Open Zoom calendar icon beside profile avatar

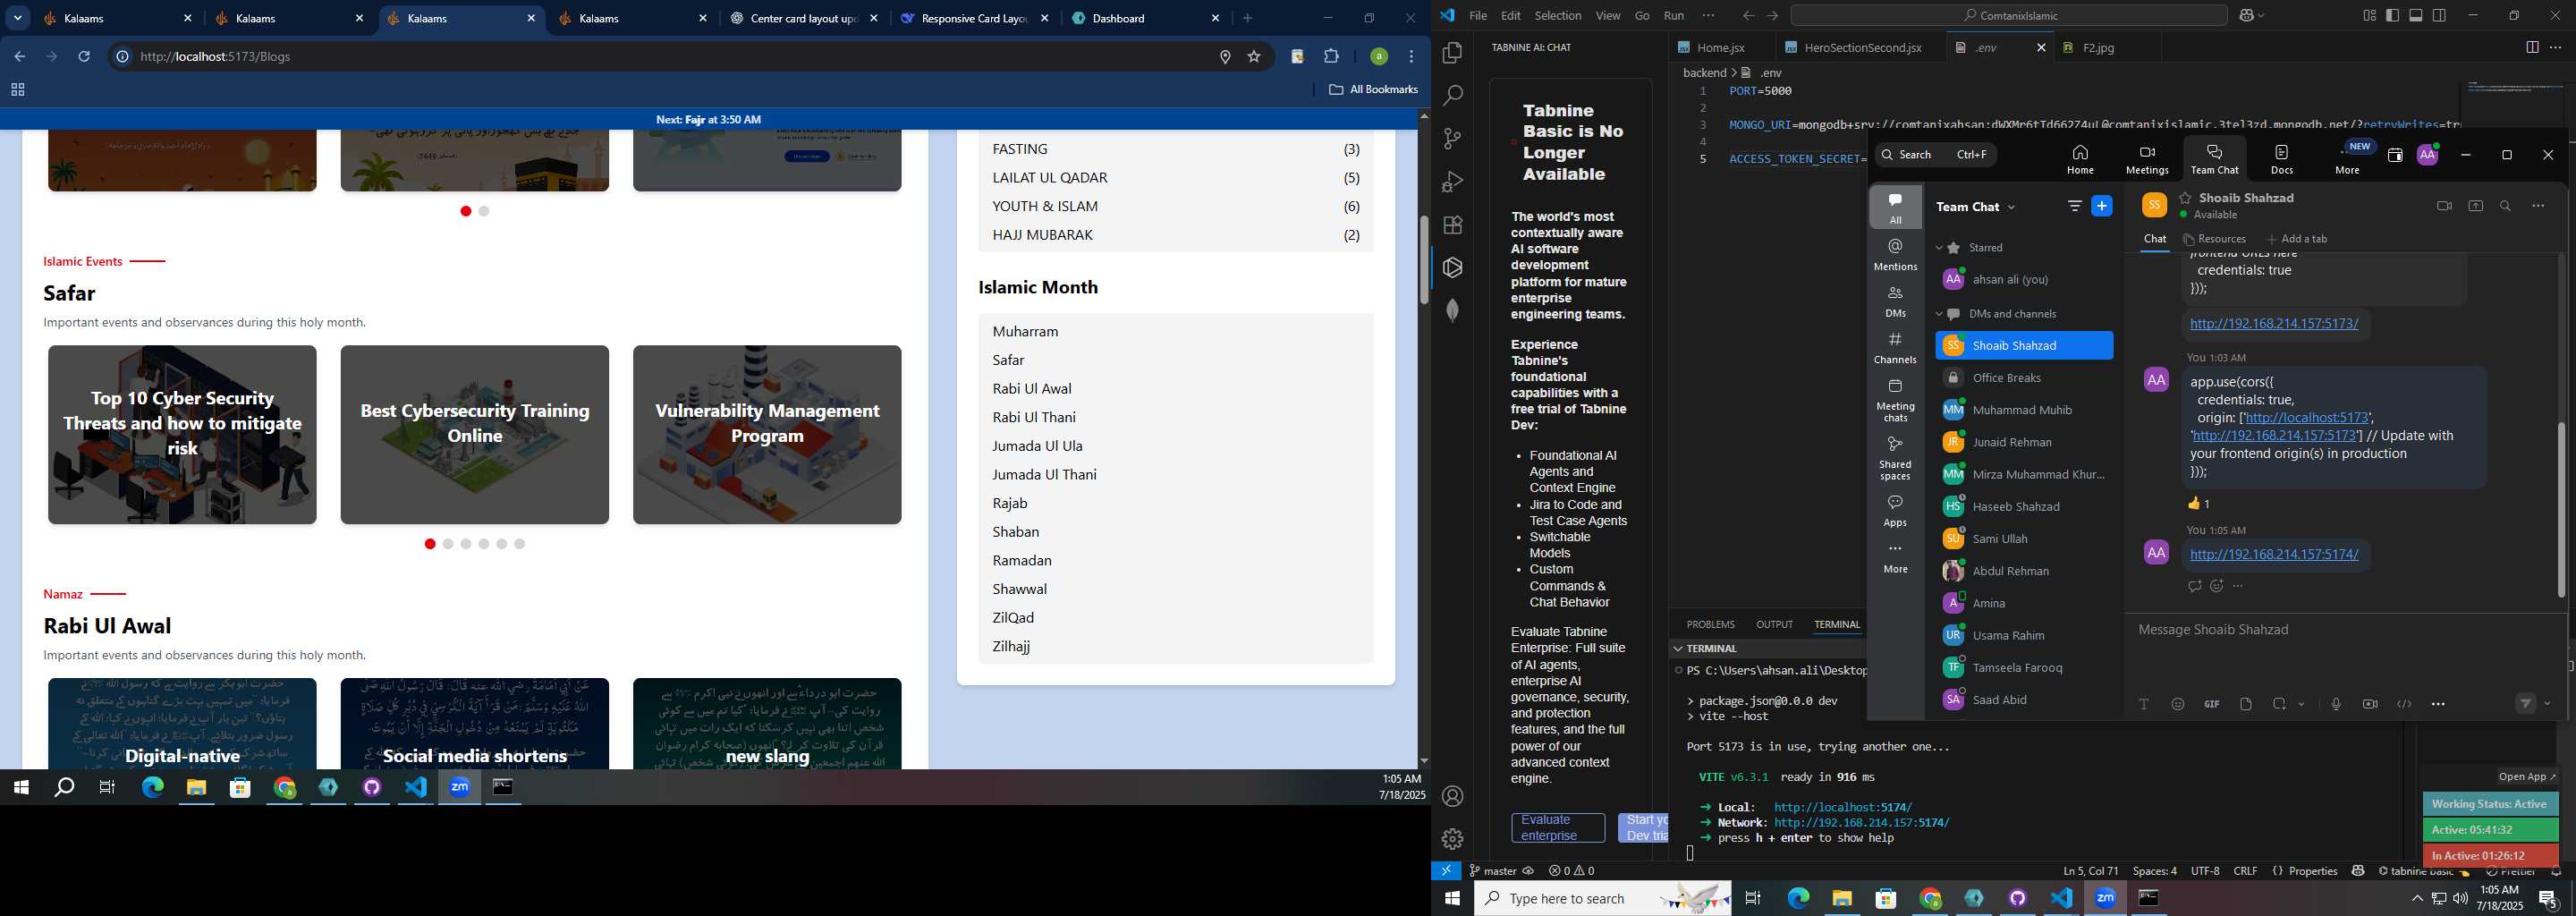(x=2395, y=155)
